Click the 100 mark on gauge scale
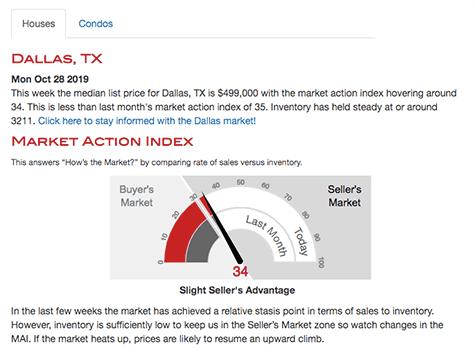This screenshot has width=475, height=363. (x=321, y=263)
